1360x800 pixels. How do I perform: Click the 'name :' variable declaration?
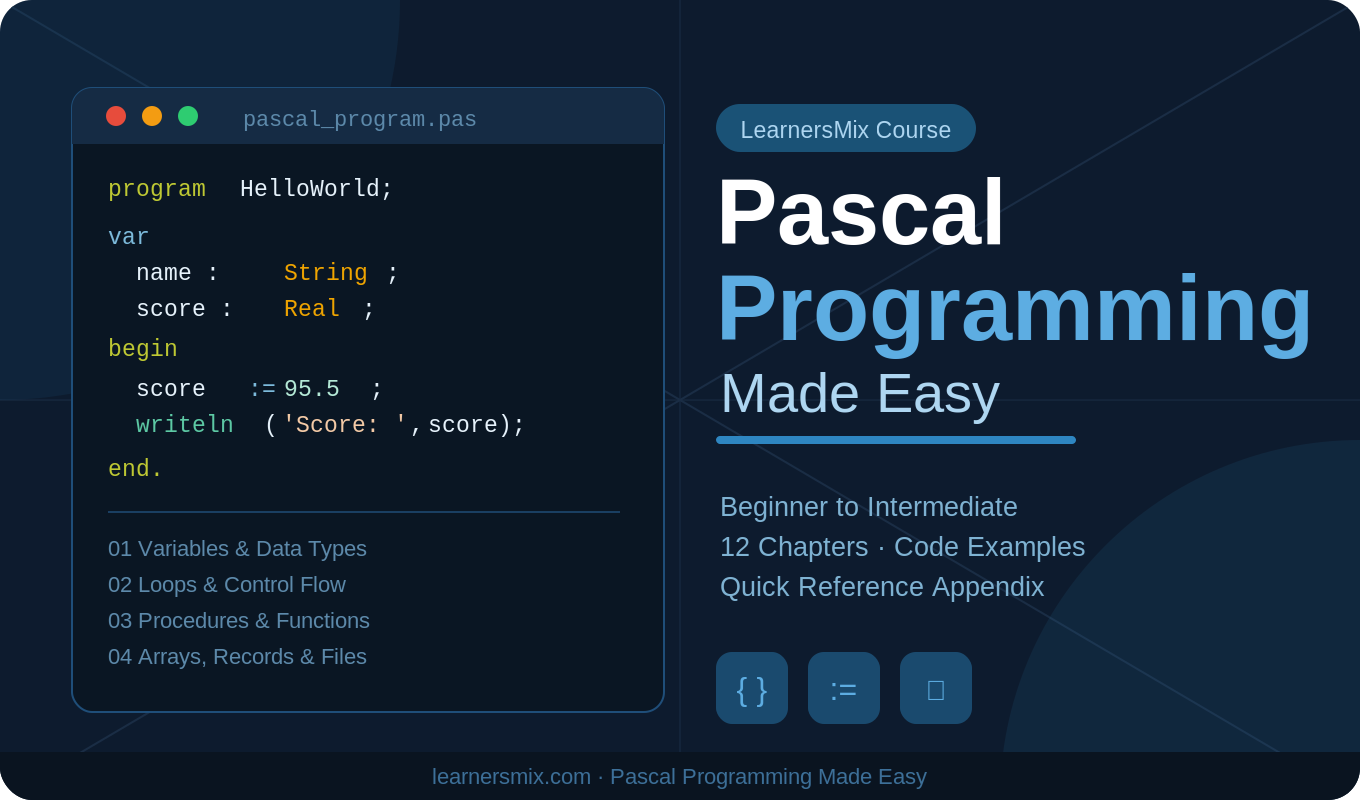[x=178, y=273]
